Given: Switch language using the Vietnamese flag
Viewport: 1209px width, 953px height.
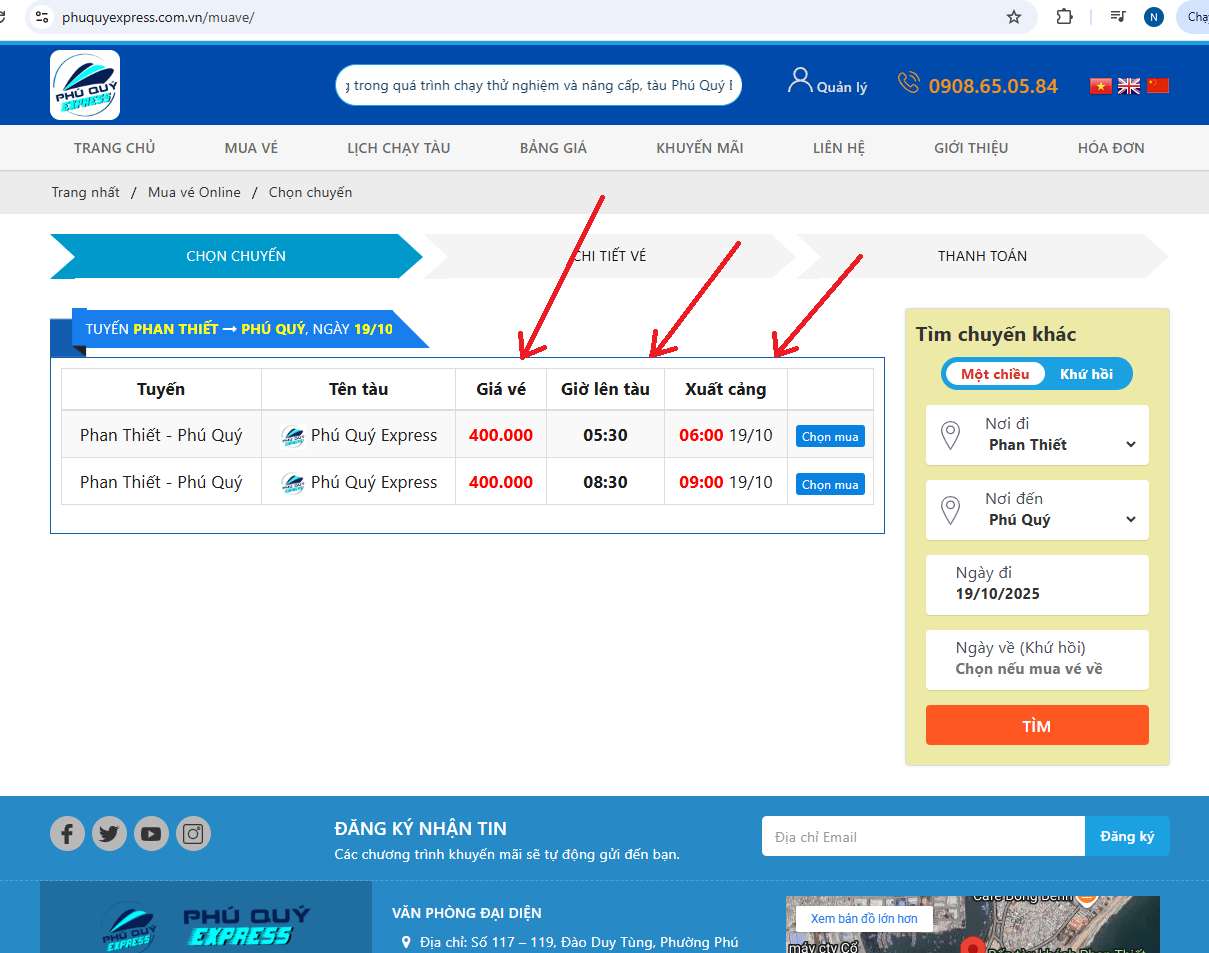Looking at the screenshot, I should (1101, 86).
